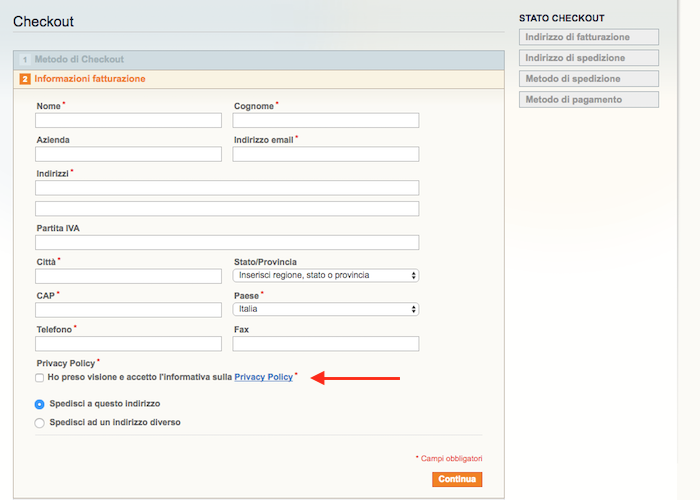This screenshot has height=500, width=700.
Task: Check the Privacy Policy acceptance checkbox
Action: [40, 378]
